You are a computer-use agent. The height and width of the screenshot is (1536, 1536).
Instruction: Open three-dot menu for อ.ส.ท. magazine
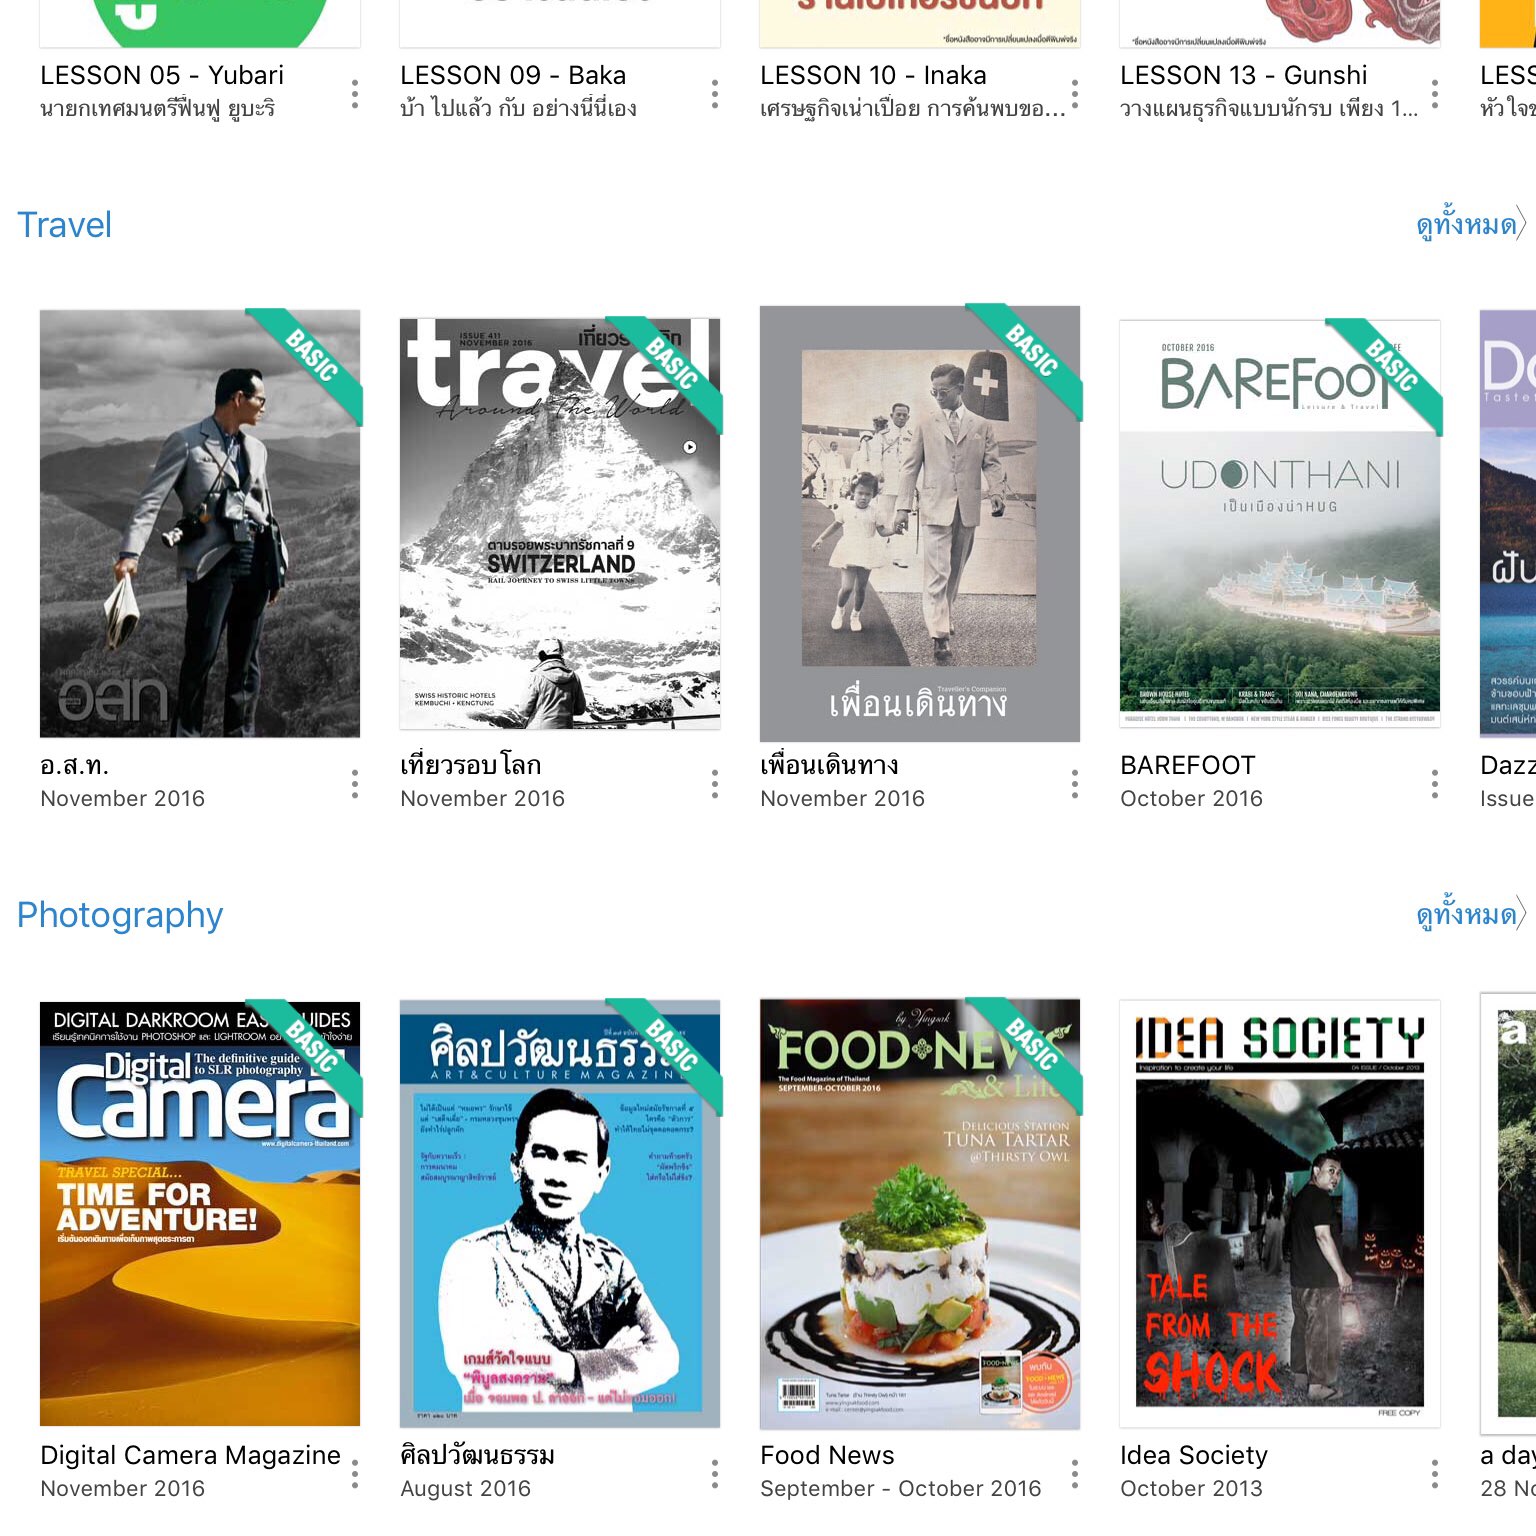[355, 783]
